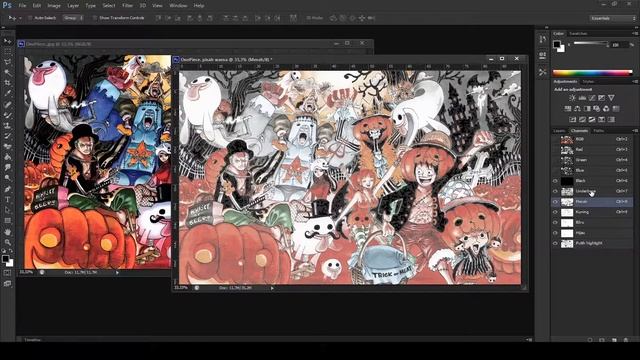Select the Rectangle shape tool

click(7, 221)
